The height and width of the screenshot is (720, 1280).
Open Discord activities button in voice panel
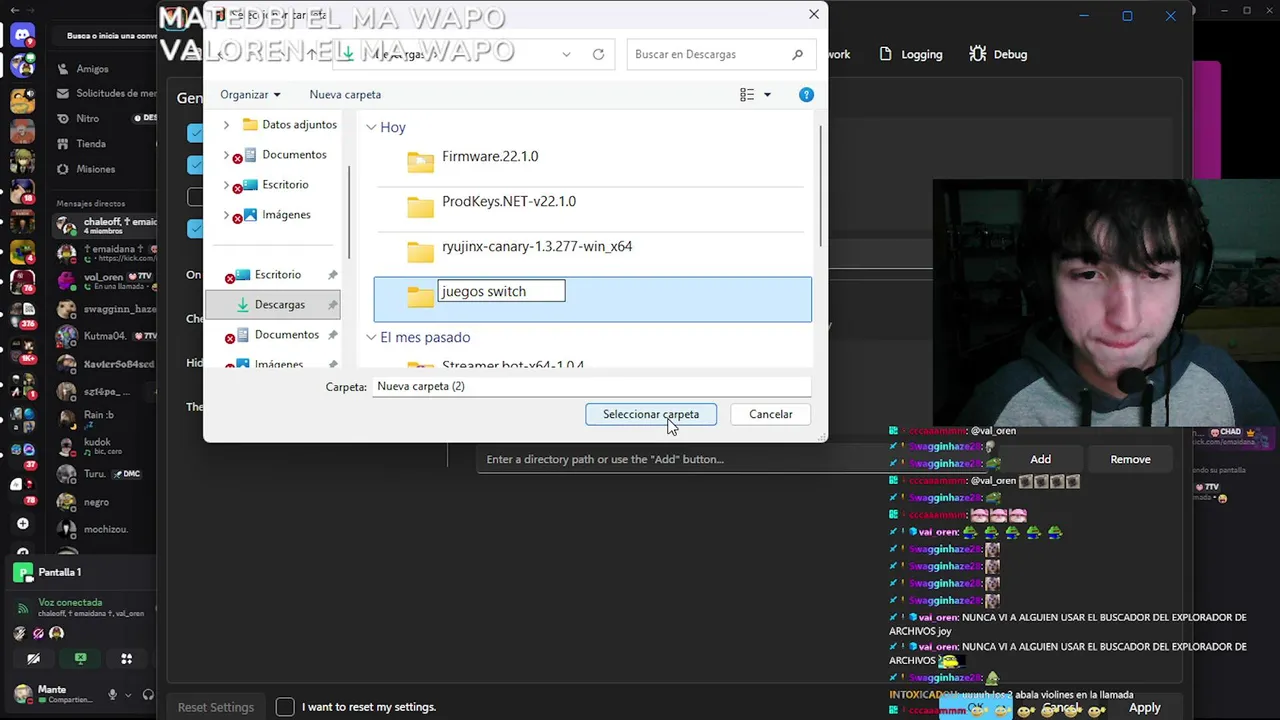pos(126,659)
